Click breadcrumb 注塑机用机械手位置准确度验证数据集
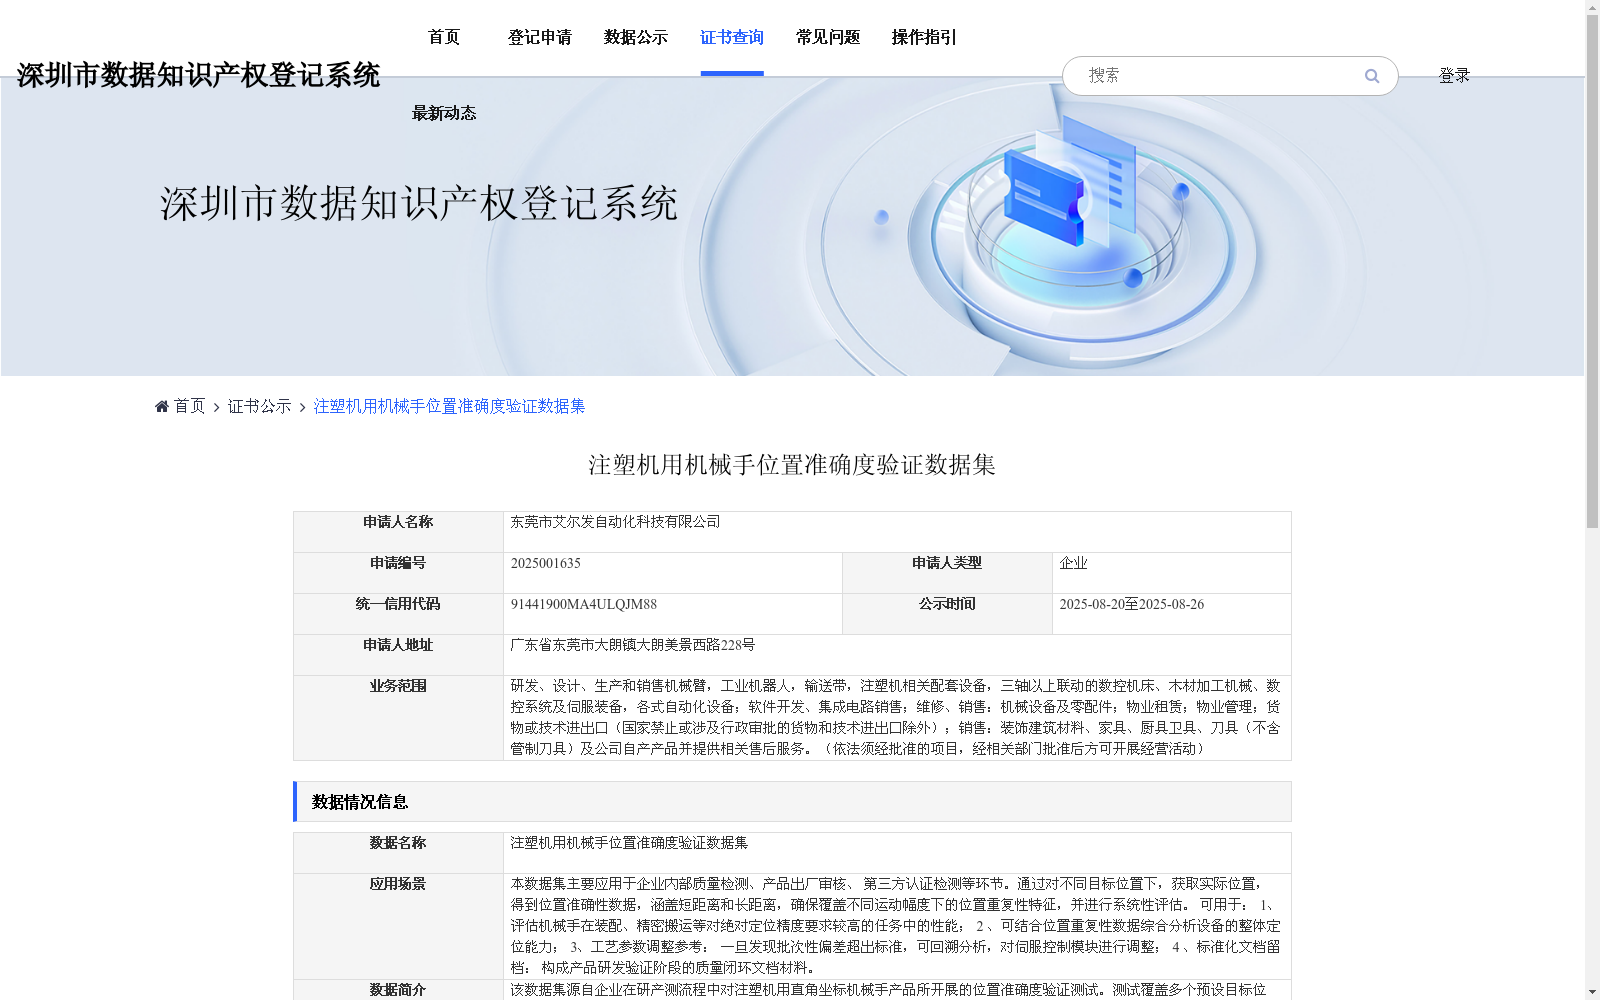The width and height of the screenshot is (1600, 1000). click(x=449, y=406)
